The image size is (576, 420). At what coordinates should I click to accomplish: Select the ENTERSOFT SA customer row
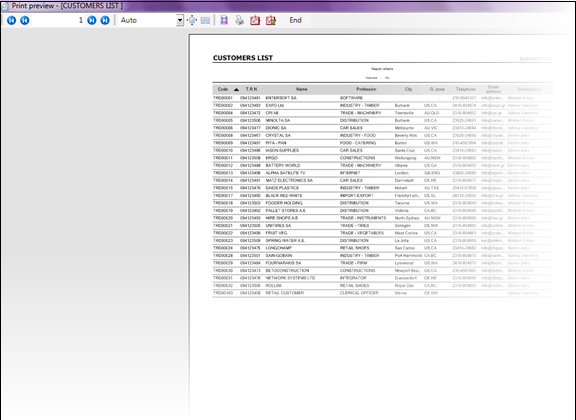pyautogui.click(x=382, y=98)
